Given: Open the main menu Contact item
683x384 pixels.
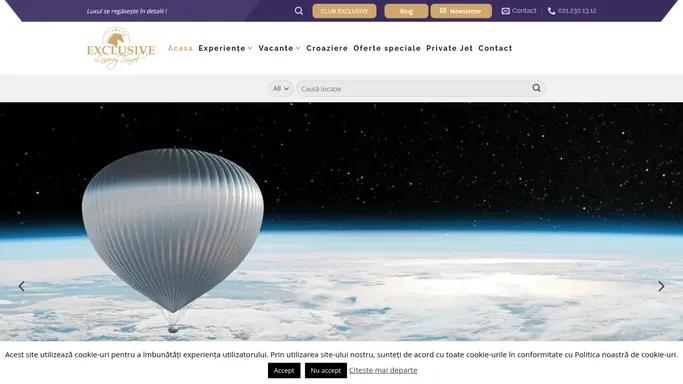Looking at the screenshot, I should pyautogui.click(x=495, y=48).
